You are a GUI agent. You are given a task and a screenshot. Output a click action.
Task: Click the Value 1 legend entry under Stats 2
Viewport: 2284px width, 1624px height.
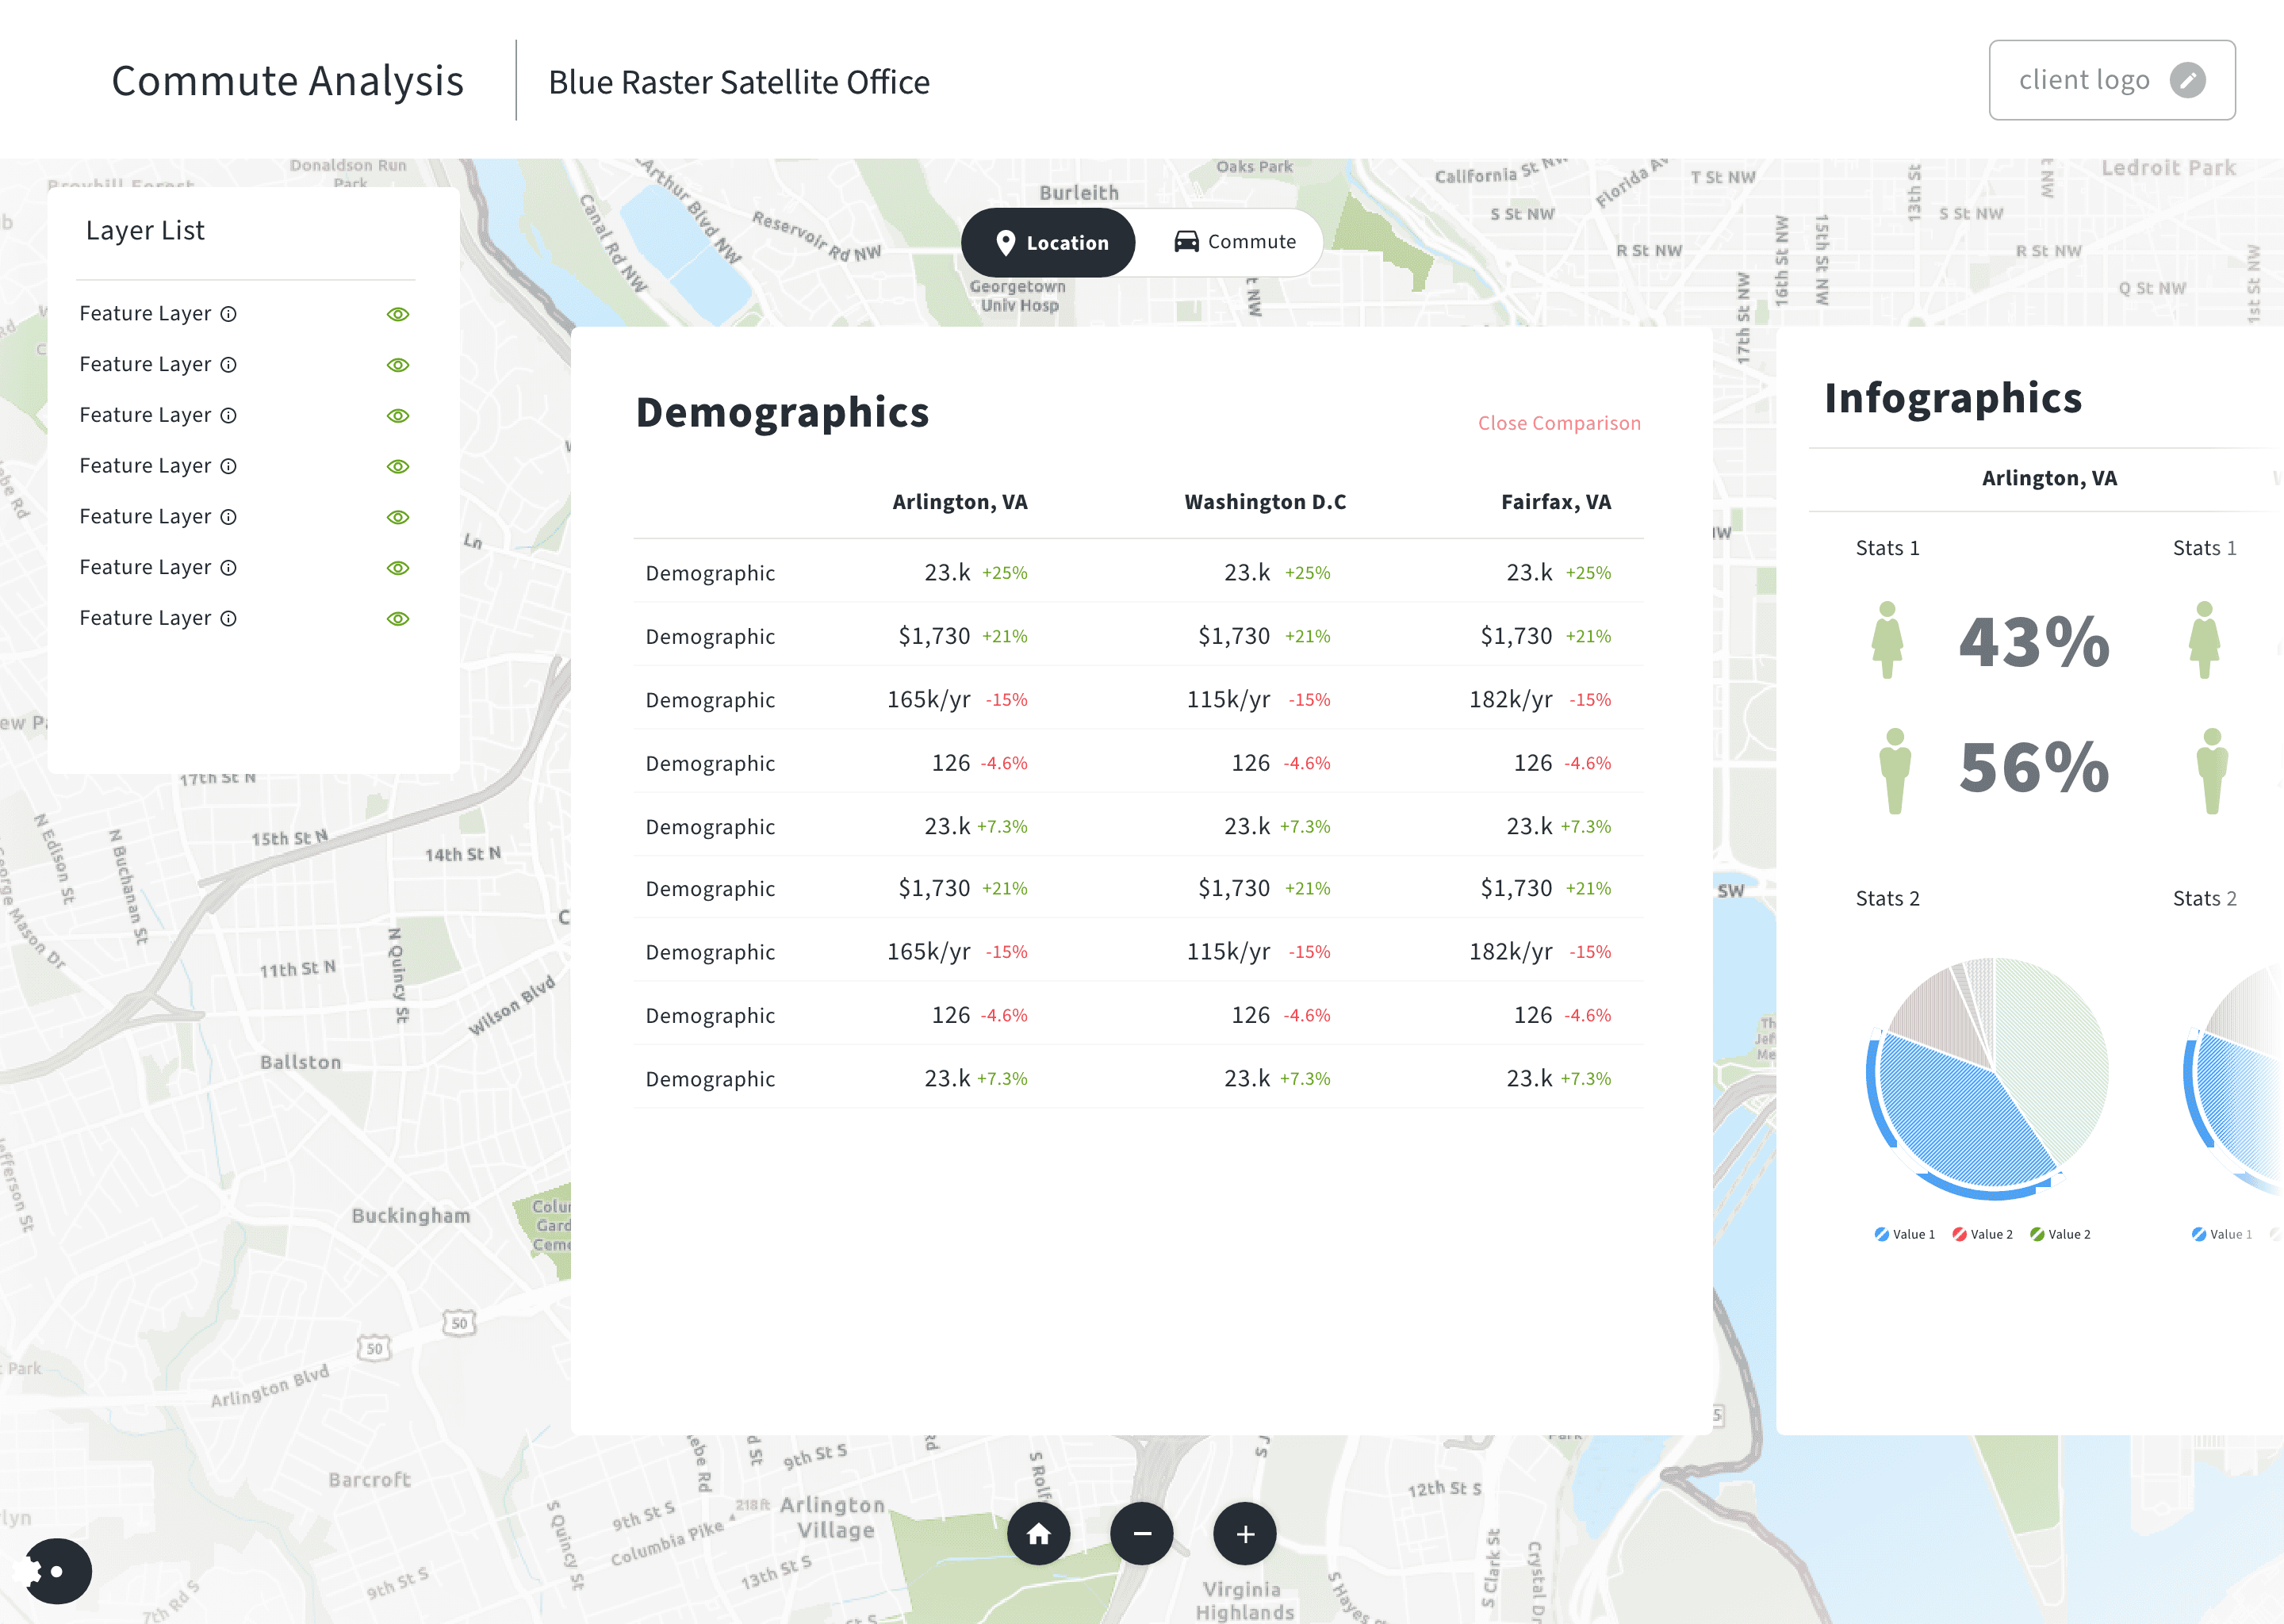click(1906, 1233)
